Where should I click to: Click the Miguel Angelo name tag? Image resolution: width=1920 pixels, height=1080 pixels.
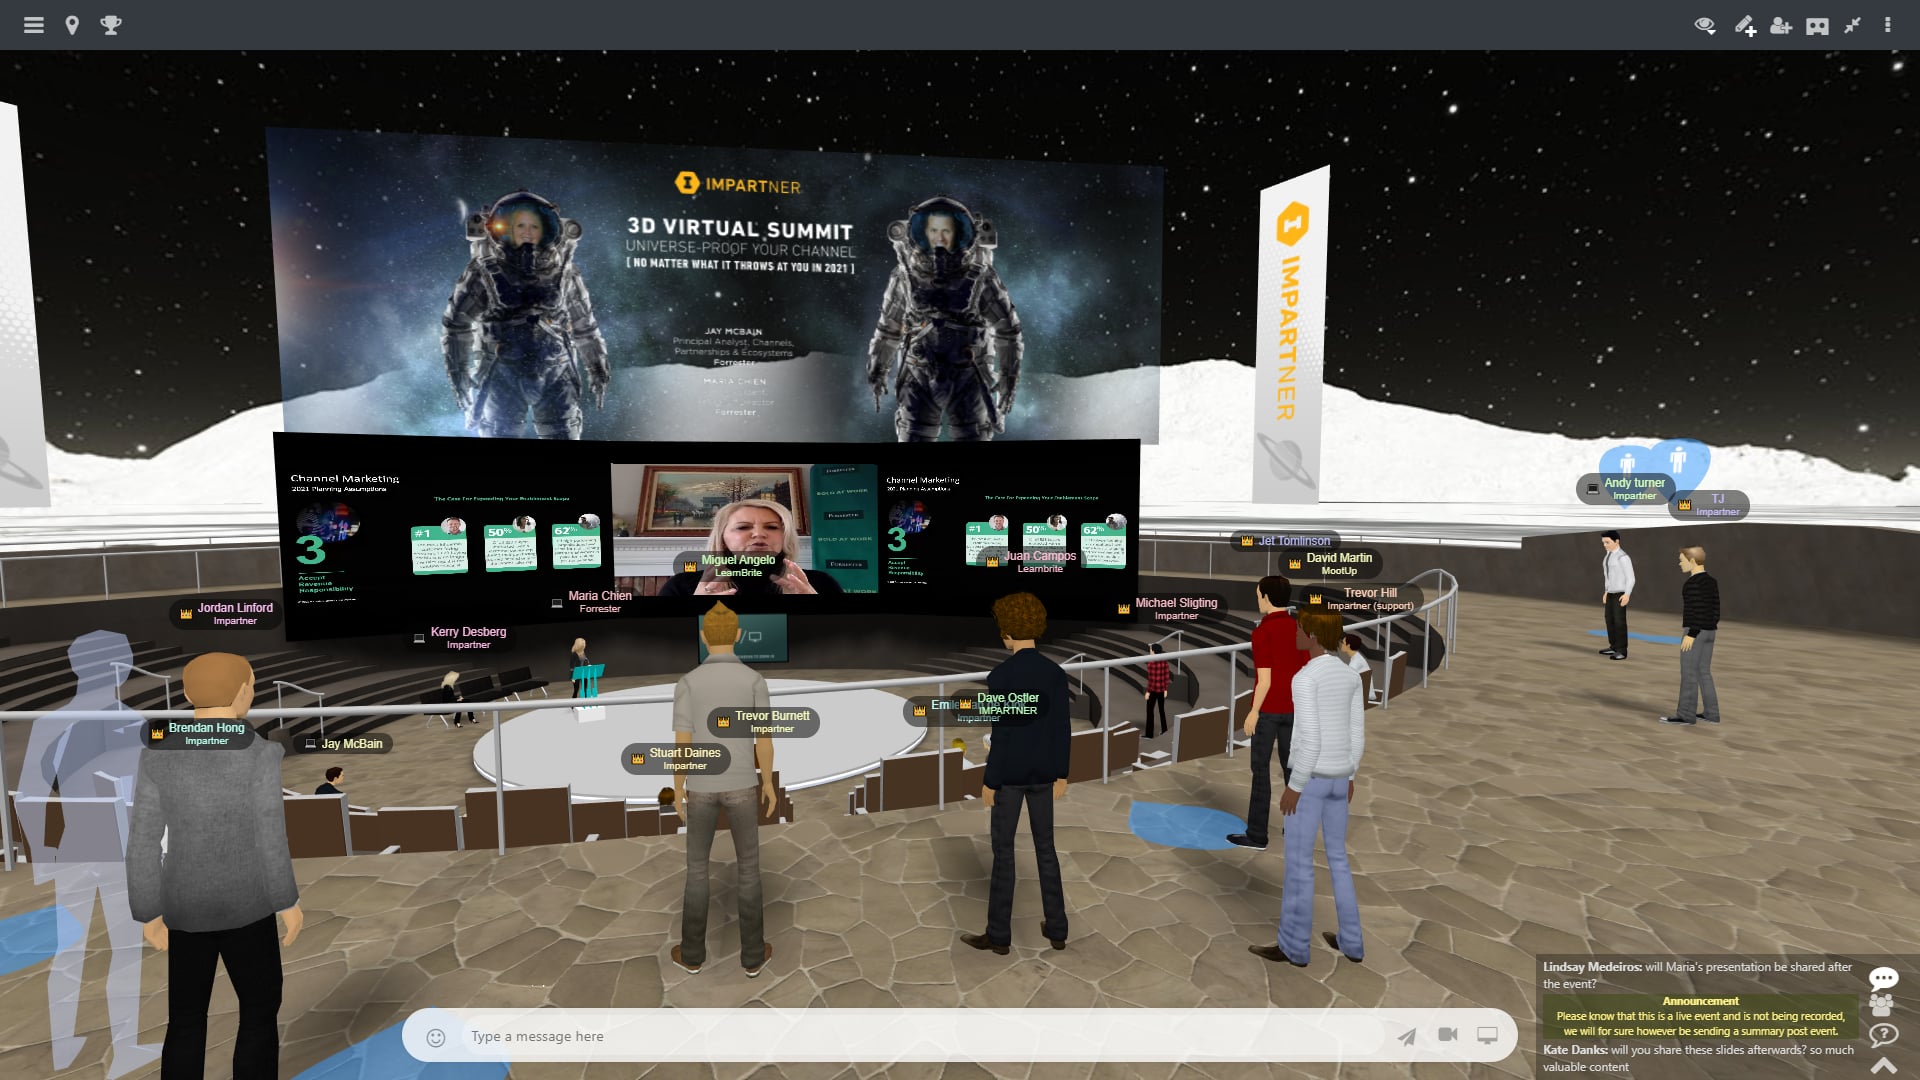[x=730, y=566]
